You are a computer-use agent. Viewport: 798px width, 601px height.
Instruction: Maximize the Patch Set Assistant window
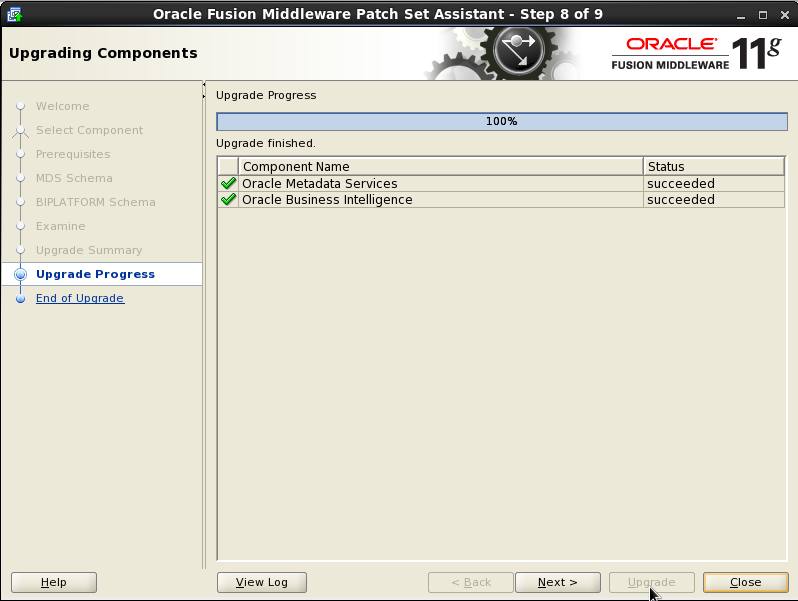pyautogui.click(x=763, y=15)
